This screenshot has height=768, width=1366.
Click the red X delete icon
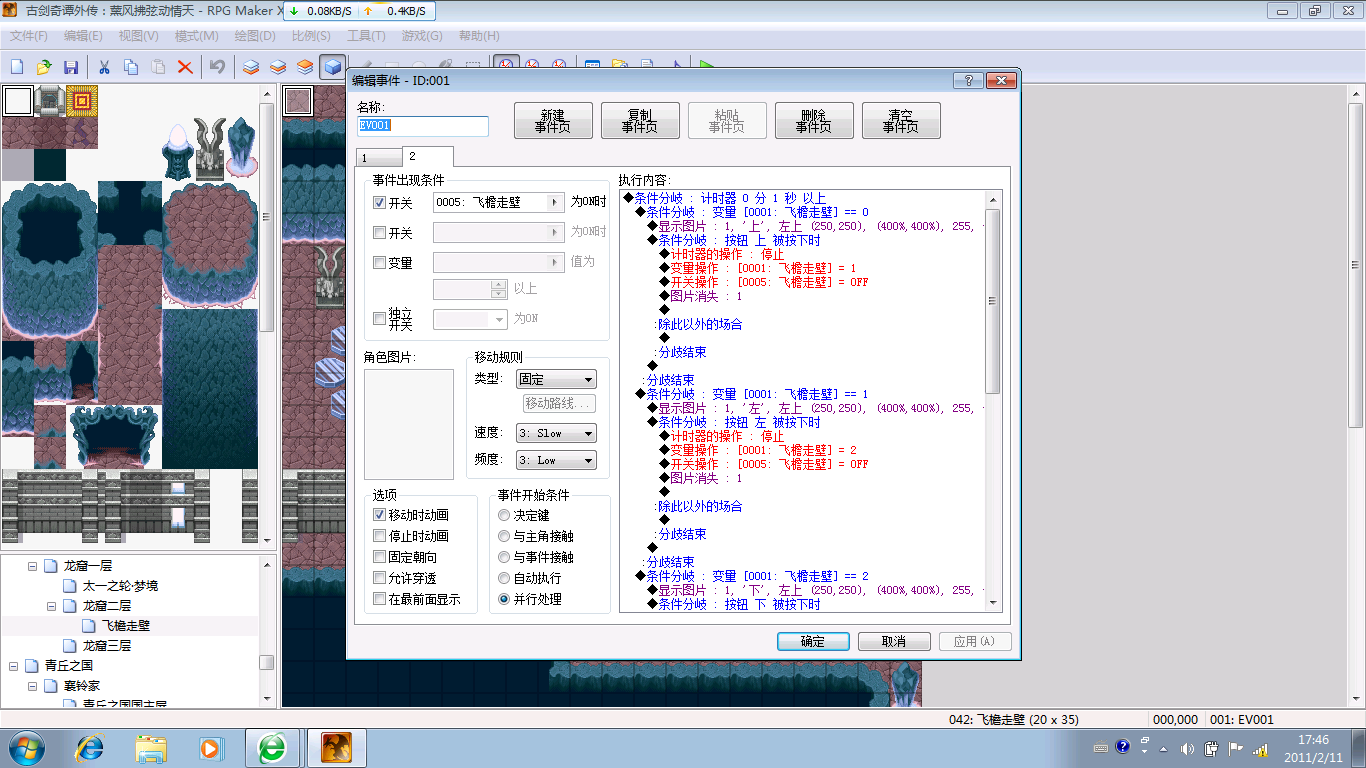[185, 67]
